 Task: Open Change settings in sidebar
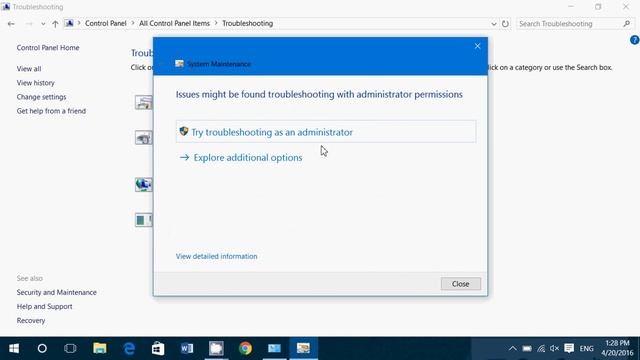[x=41, y=97]
